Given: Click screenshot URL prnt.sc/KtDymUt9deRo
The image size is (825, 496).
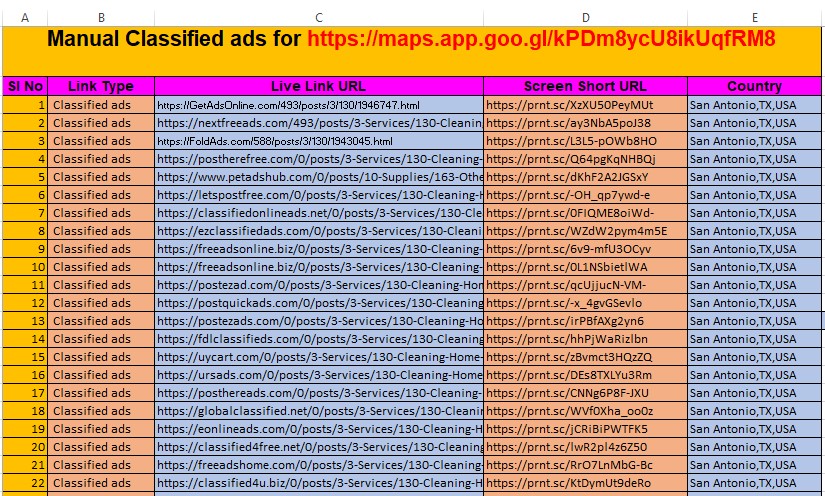Looking at the screenshot, I should tap(568, 483).
